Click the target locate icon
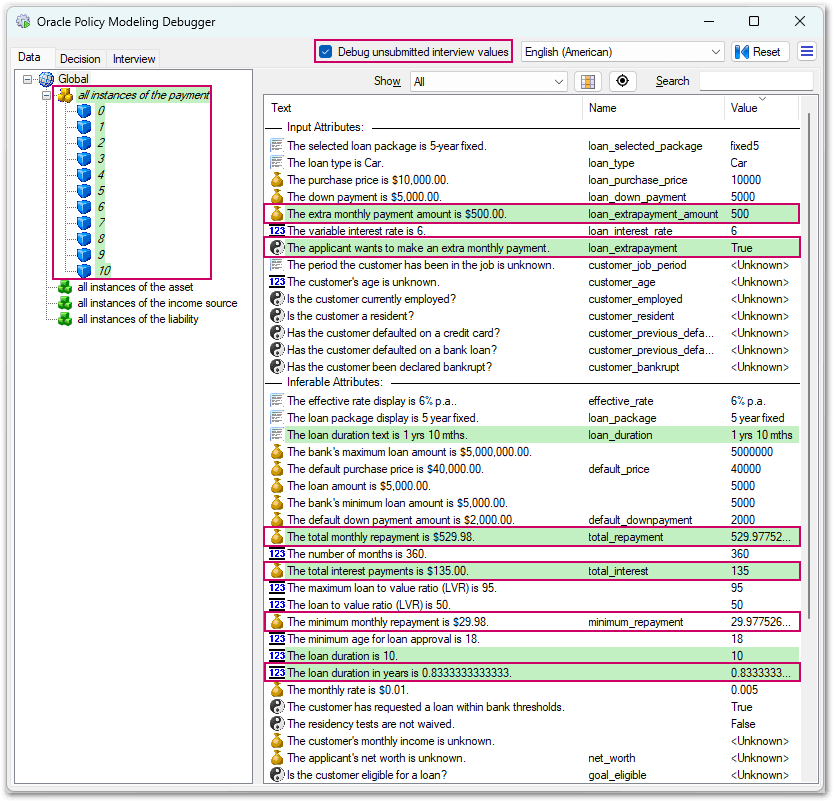 [622, 81]
